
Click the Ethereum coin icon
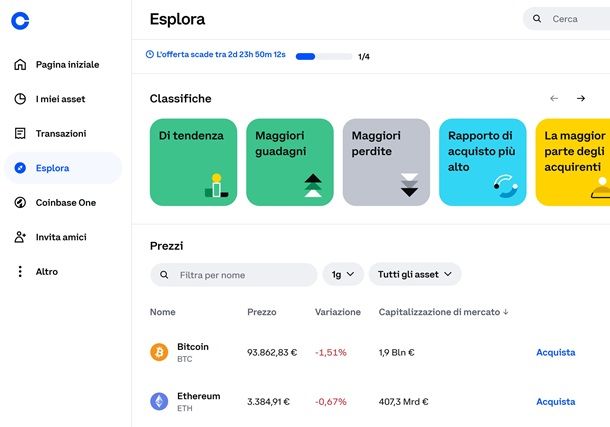pos(159,401)
